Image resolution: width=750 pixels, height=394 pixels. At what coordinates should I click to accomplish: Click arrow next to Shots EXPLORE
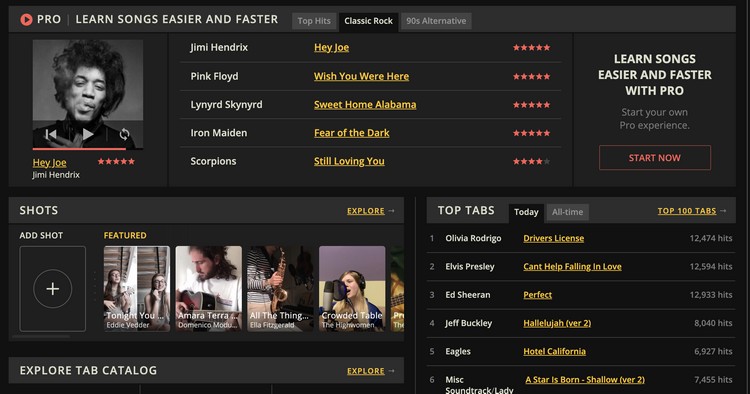pyautogui.click(x=391, y=211)
